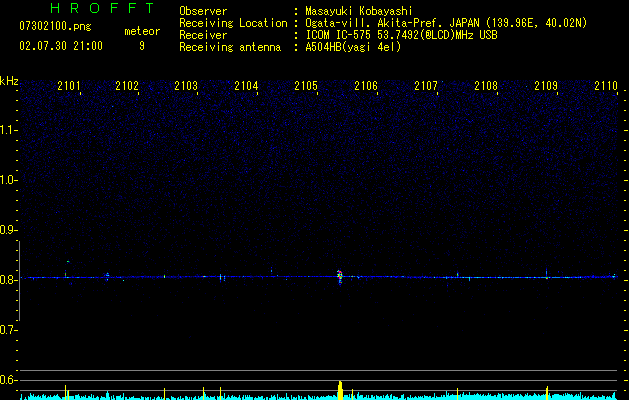Click the 2110 time axis marker
Image resolution: width=629 pixels, height=400 pixels.
[x=606, y=86]
